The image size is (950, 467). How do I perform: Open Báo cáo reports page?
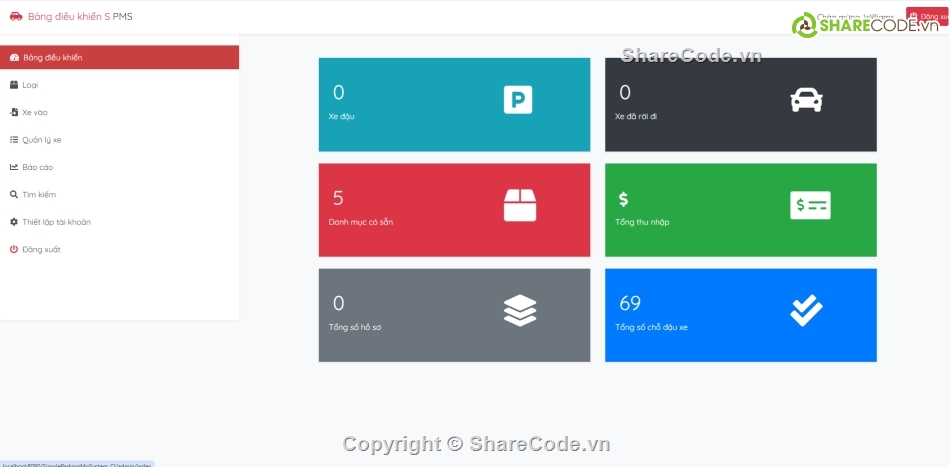pyautogui.click(x=119, y=167)
